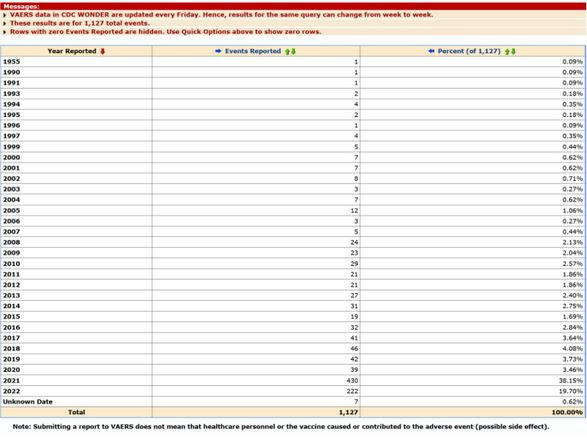Select the 2001 year row label
Viewport: 587px width, 443px height.
point(12,168)
